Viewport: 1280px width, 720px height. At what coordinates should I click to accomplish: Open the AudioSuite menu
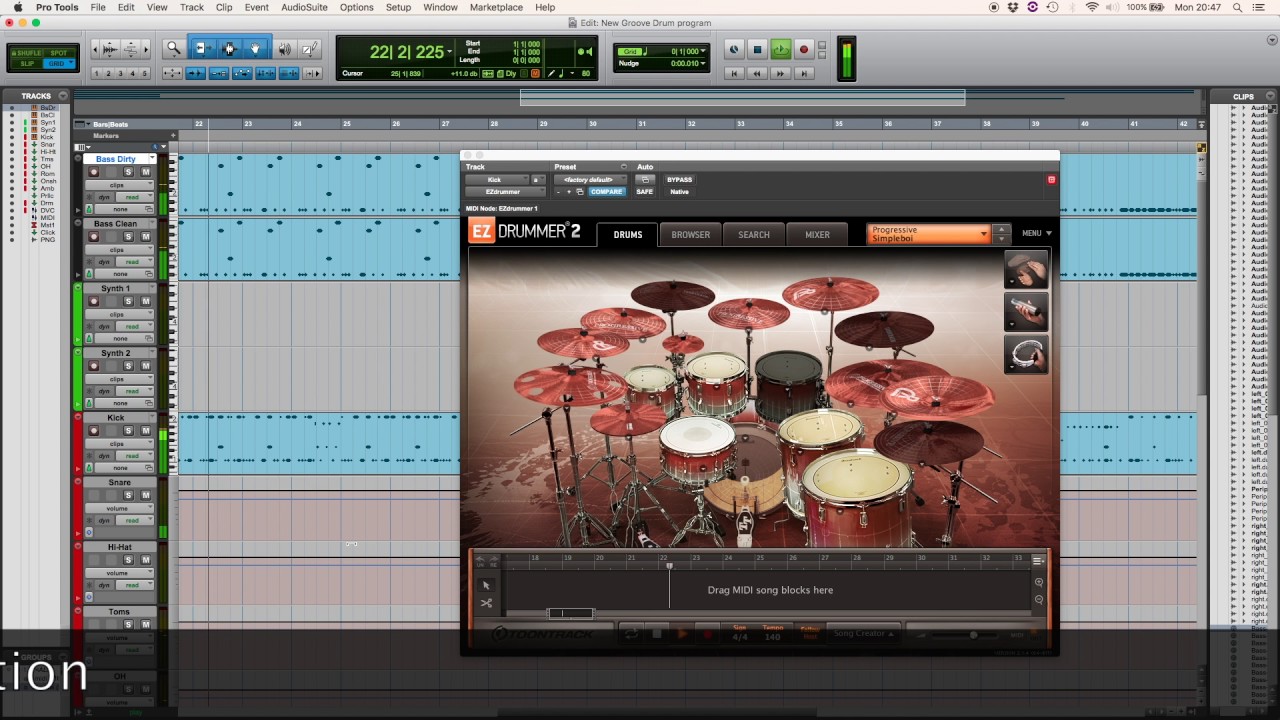(x=304, y=7)
